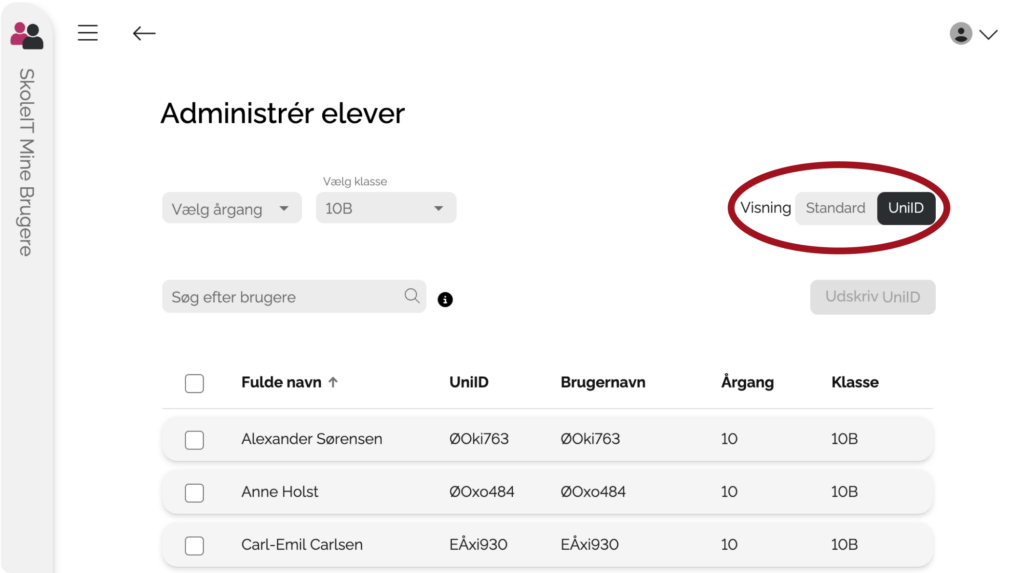The height and width of the screenshot is (573, 1024).
Task: Tick Carl-Emil Carlsen's checkbox
Action: (x=194, y=545)
